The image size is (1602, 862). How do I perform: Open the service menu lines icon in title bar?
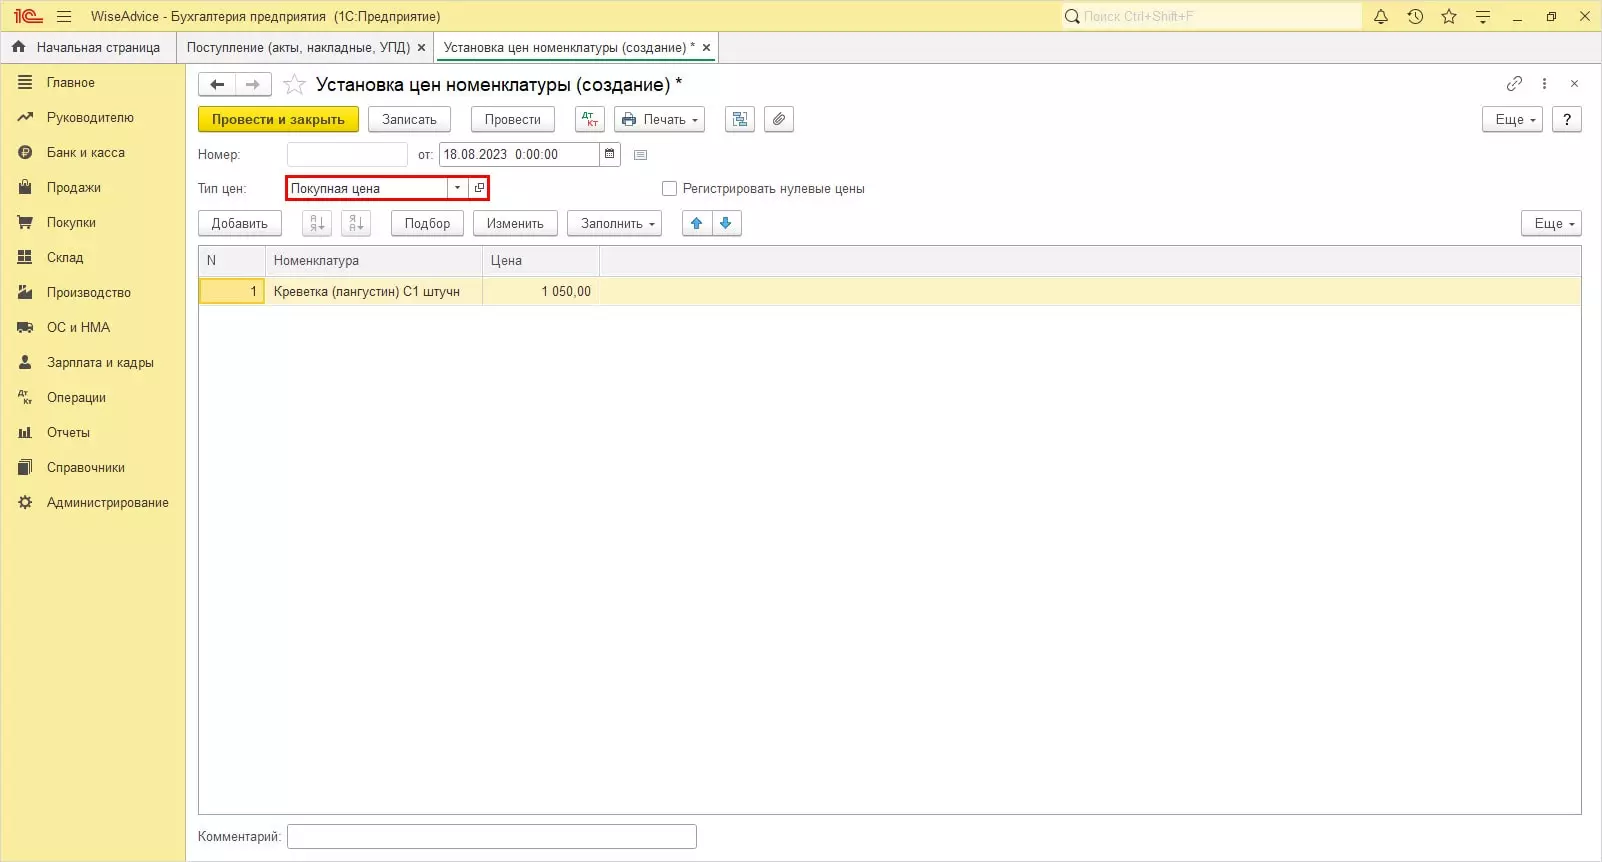[x=1483, y=16]
